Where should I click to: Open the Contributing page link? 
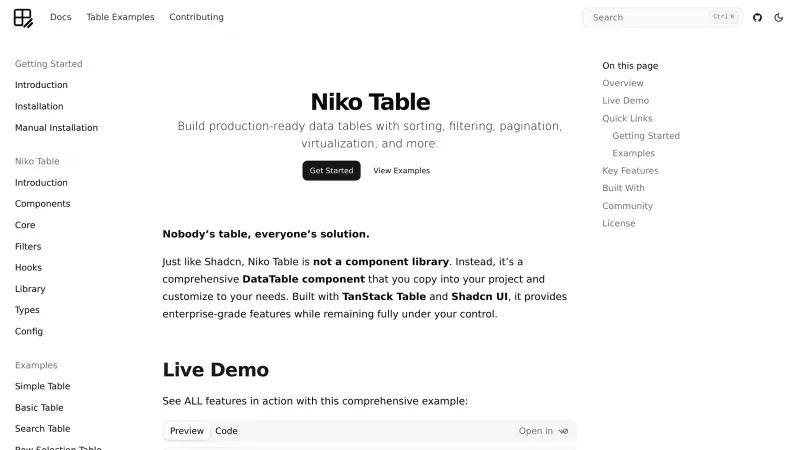click(x=196, y=17)
